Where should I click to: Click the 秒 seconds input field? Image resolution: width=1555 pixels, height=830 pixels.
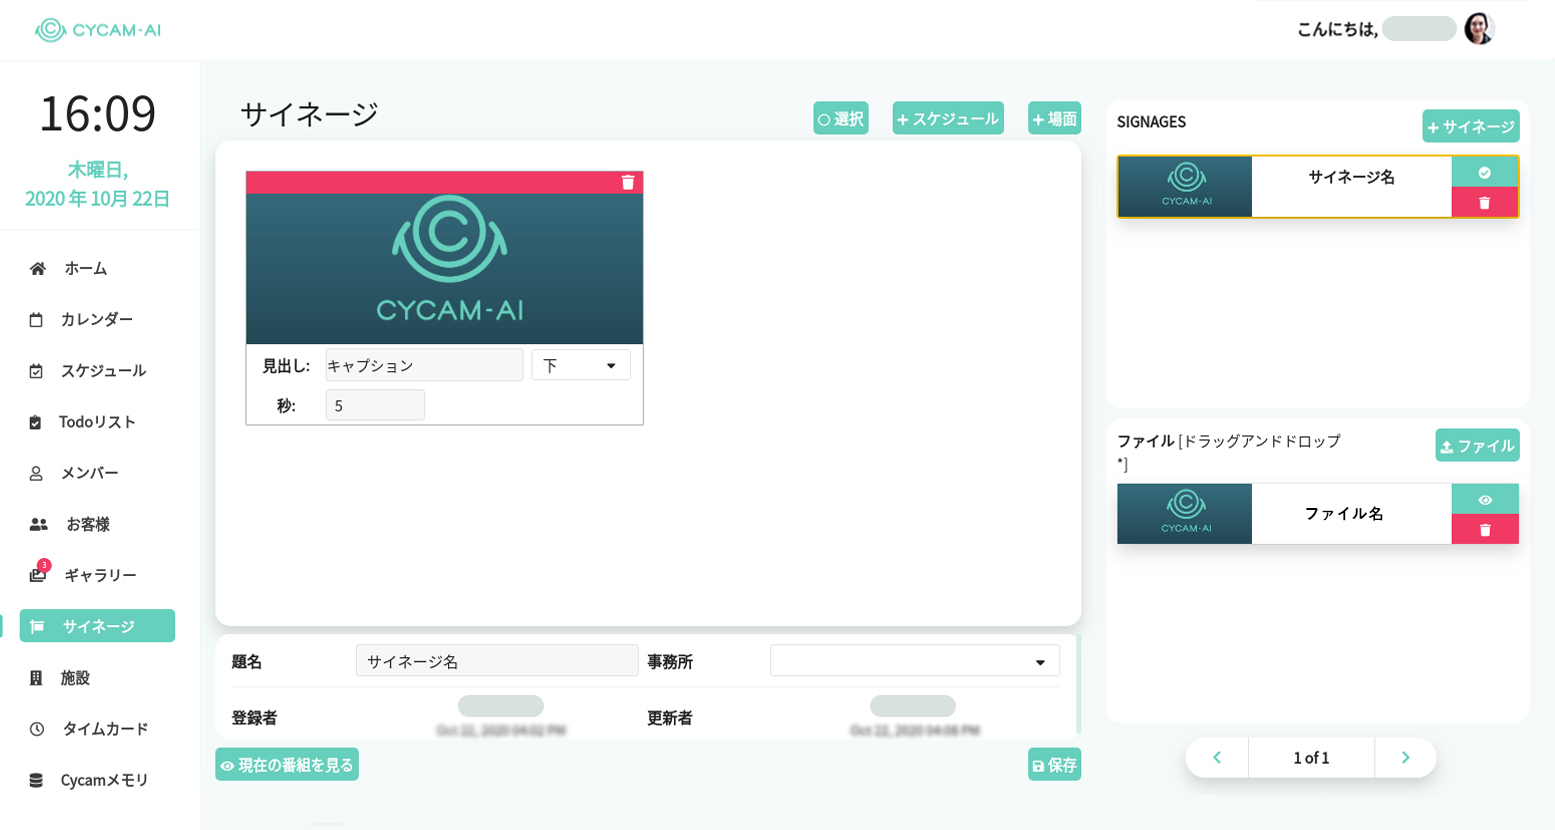[375, 405]
